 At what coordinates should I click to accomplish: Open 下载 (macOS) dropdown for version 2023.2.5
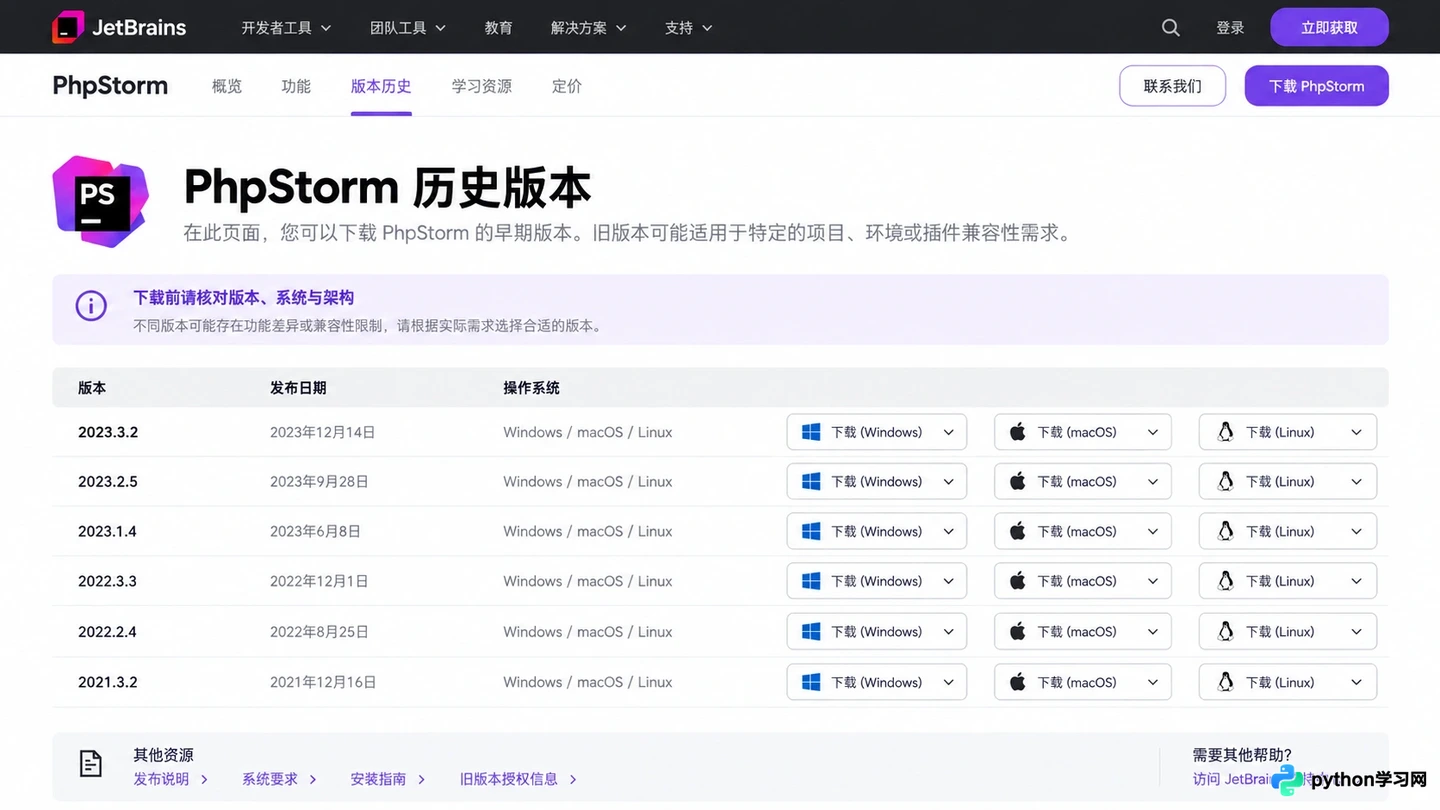coord(1082,481)
